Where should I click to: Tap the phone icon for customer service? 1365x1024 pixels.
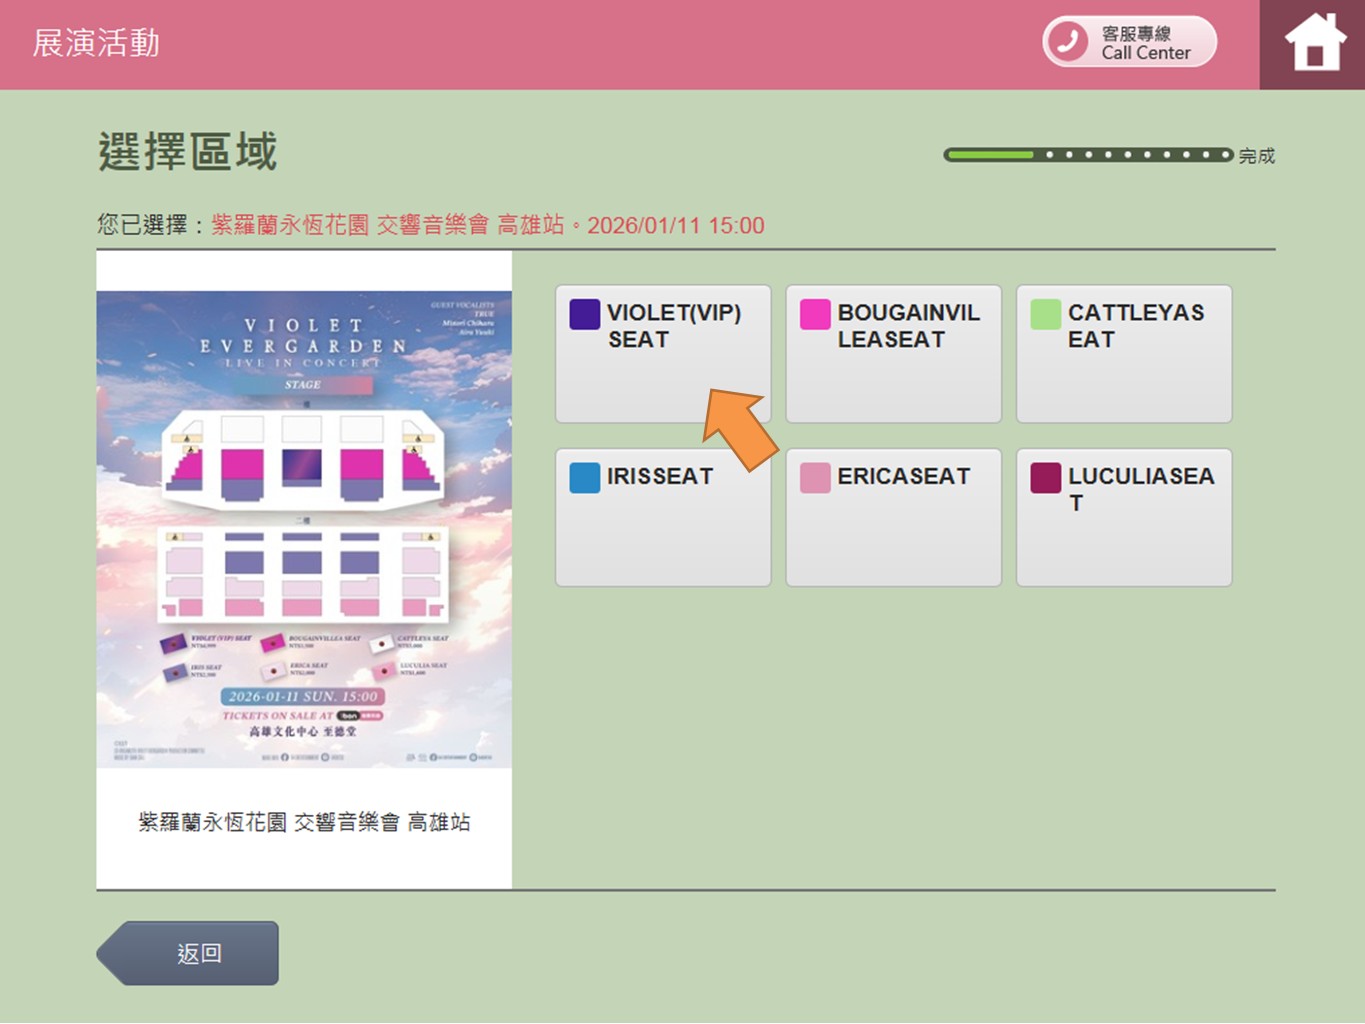pyautogui.click(x=1068, y=42)
